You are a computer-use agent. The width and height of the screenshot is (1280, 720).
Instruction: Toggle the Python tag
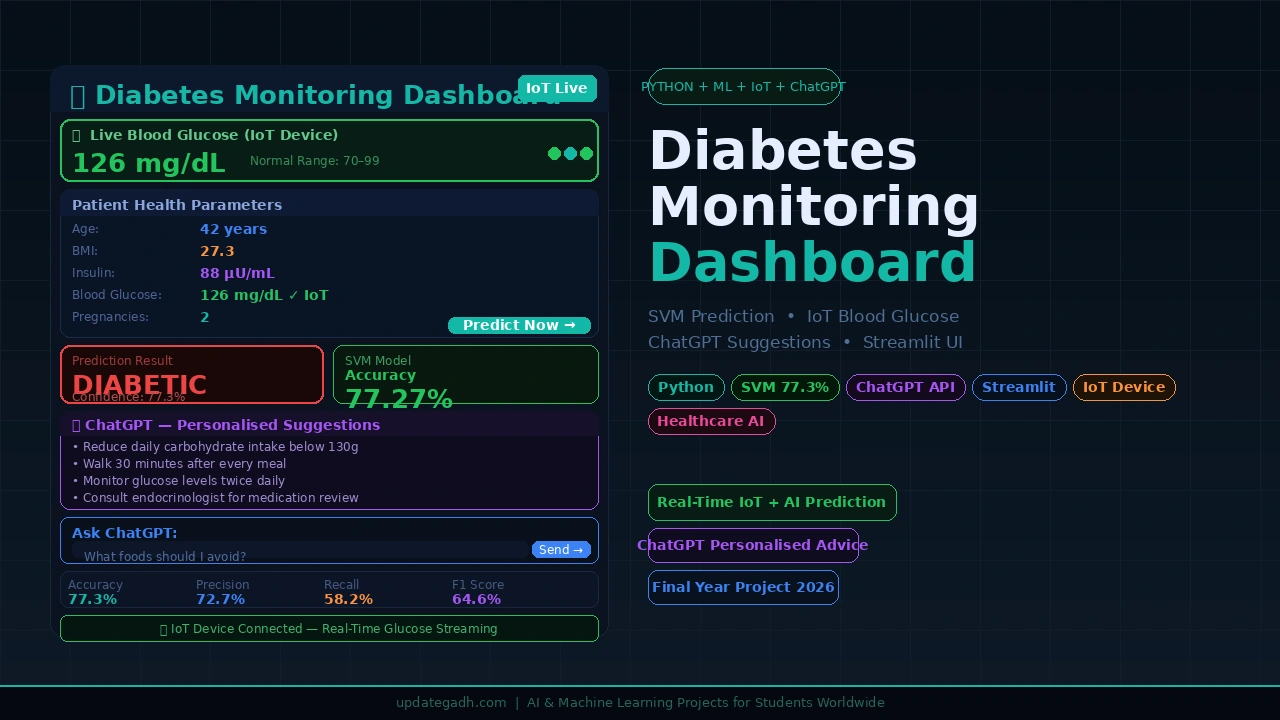click(686, 387)
